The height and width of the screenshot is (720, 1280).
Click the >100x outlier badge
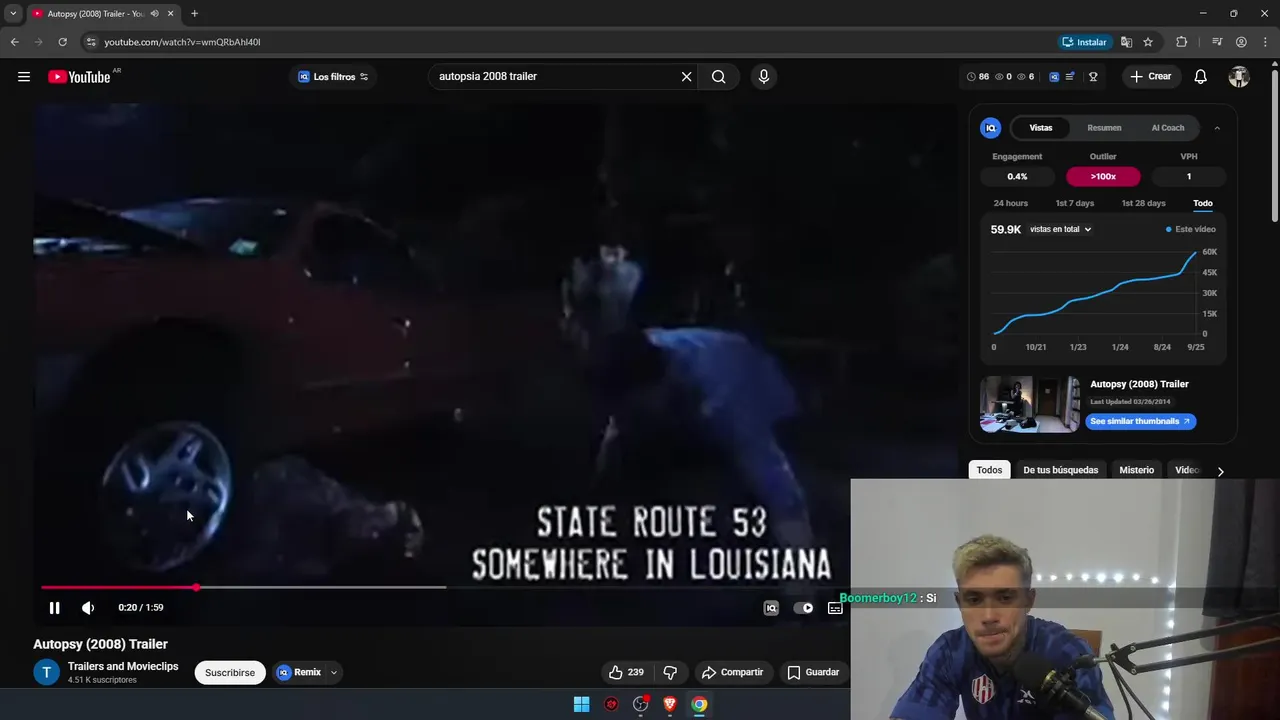tap(1103, 177)
